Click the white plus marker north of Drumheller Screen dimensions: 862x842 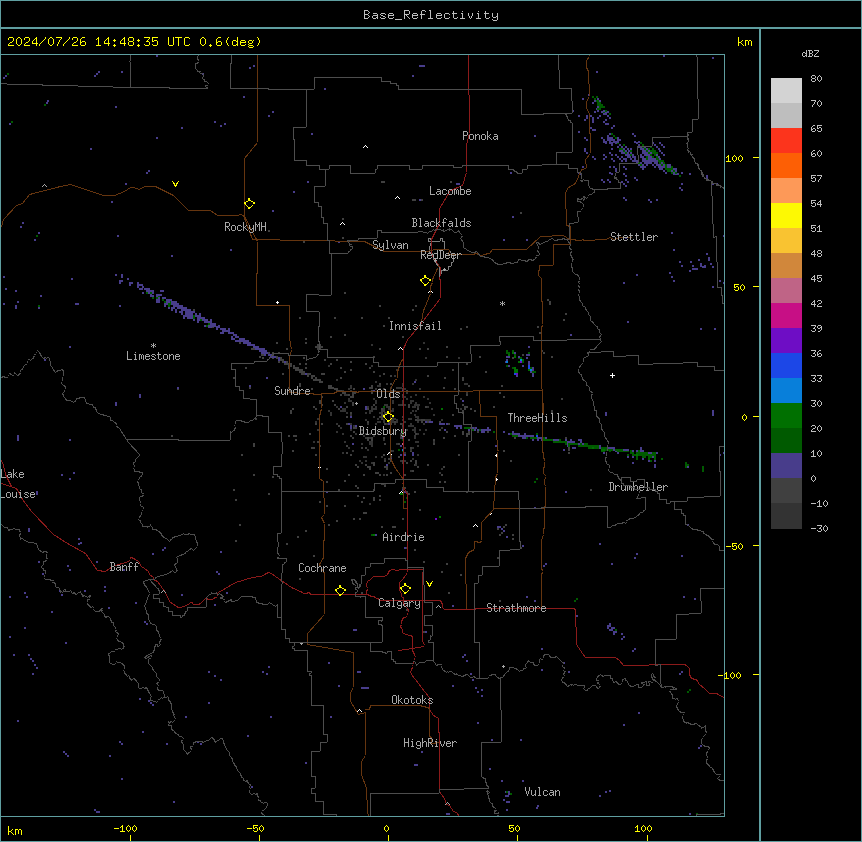point(612,375)
